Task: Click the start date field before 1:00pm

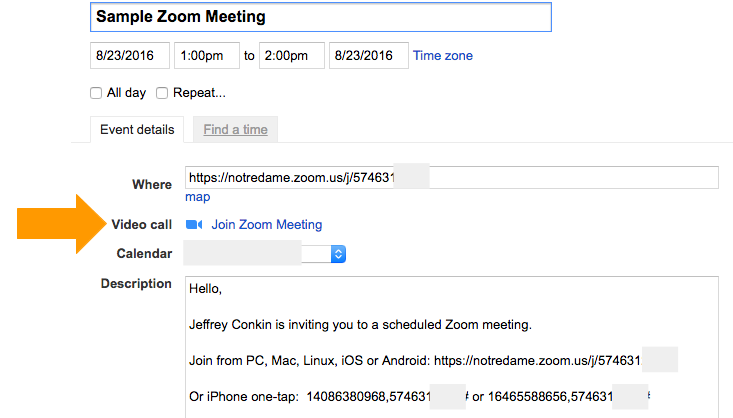Action: [129, 56]
